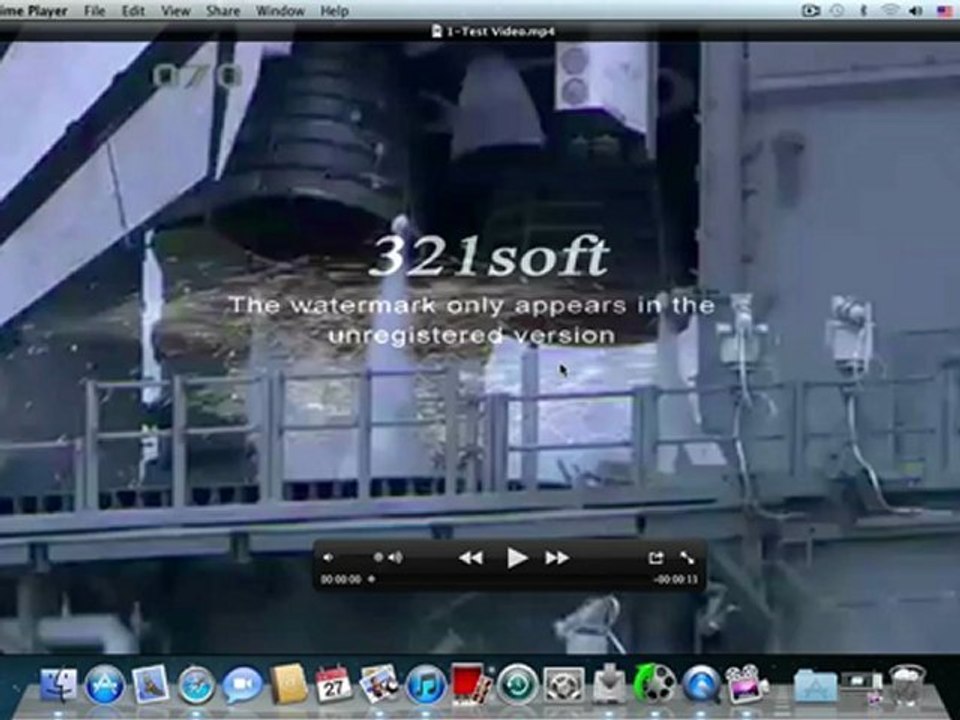Open Time Machine menu bar icon
This screenshot has width=960, height=720.
click(x=837, y=10)
